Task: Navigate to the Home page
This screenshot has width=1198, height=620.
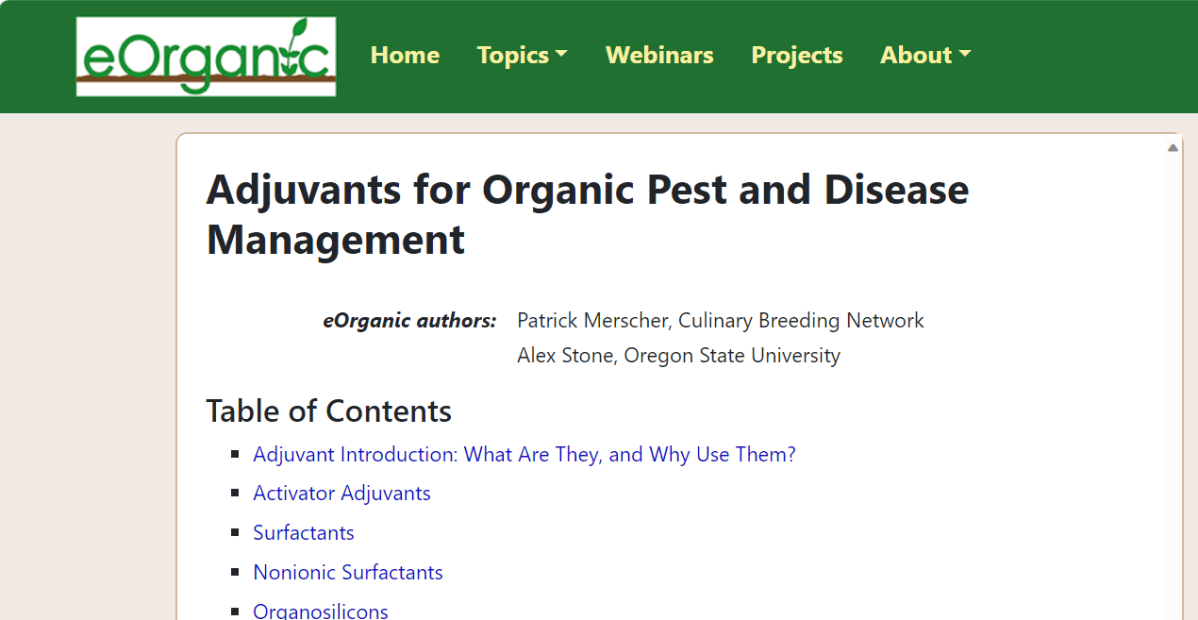Action: pos(404,55)
